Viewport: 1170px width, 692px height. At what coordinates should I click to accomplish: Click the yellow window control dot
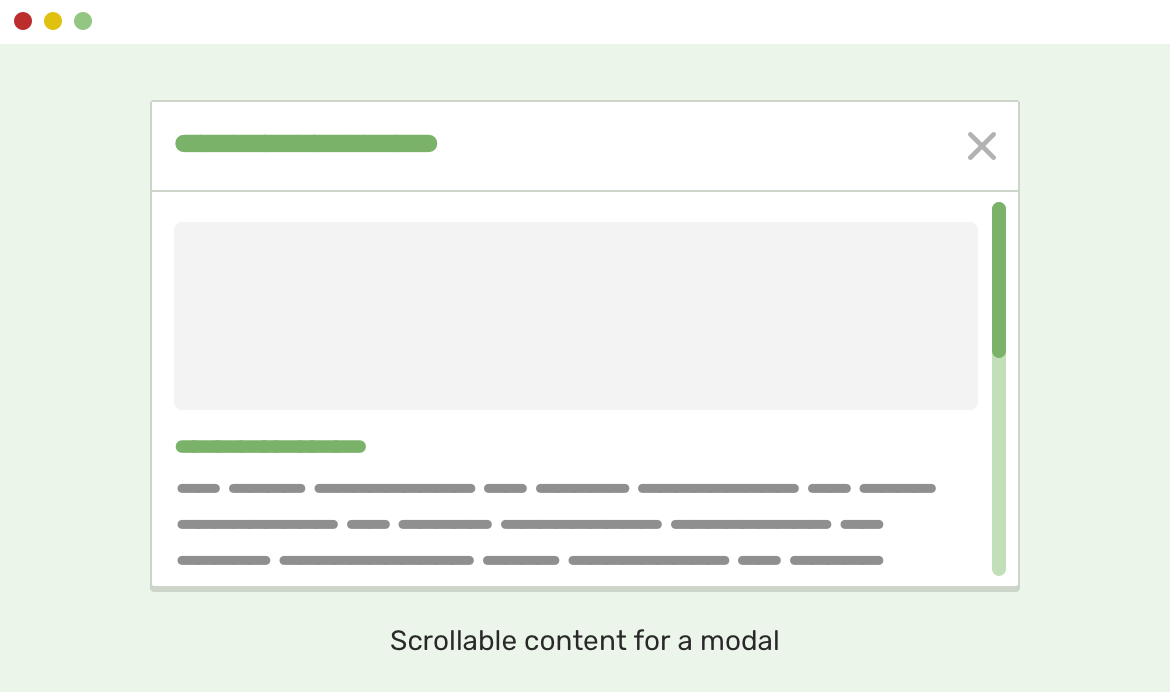(53, 21)
